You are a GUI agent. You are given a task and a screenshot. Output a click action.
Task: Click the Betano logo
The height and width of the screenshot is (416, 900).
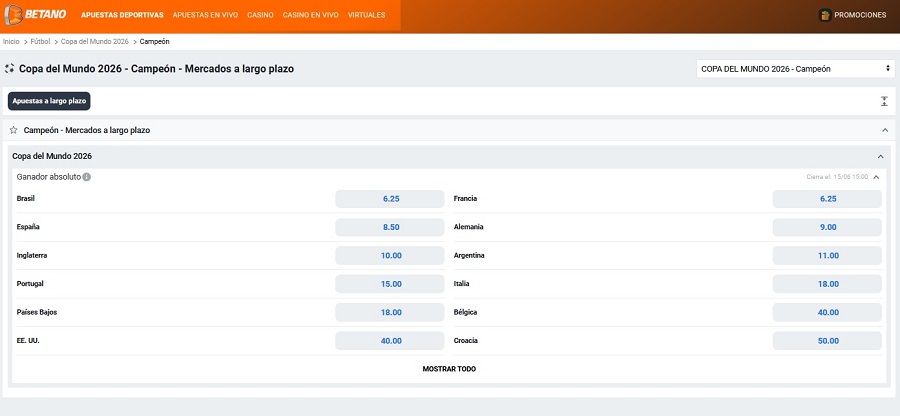(35, 14)
